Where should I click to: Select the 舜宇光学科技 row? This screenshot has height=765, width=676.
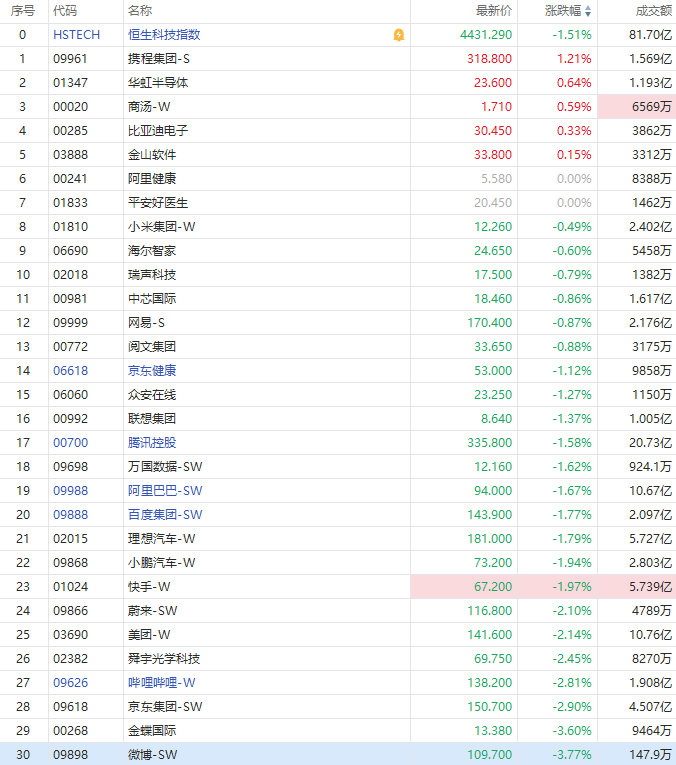338,659
